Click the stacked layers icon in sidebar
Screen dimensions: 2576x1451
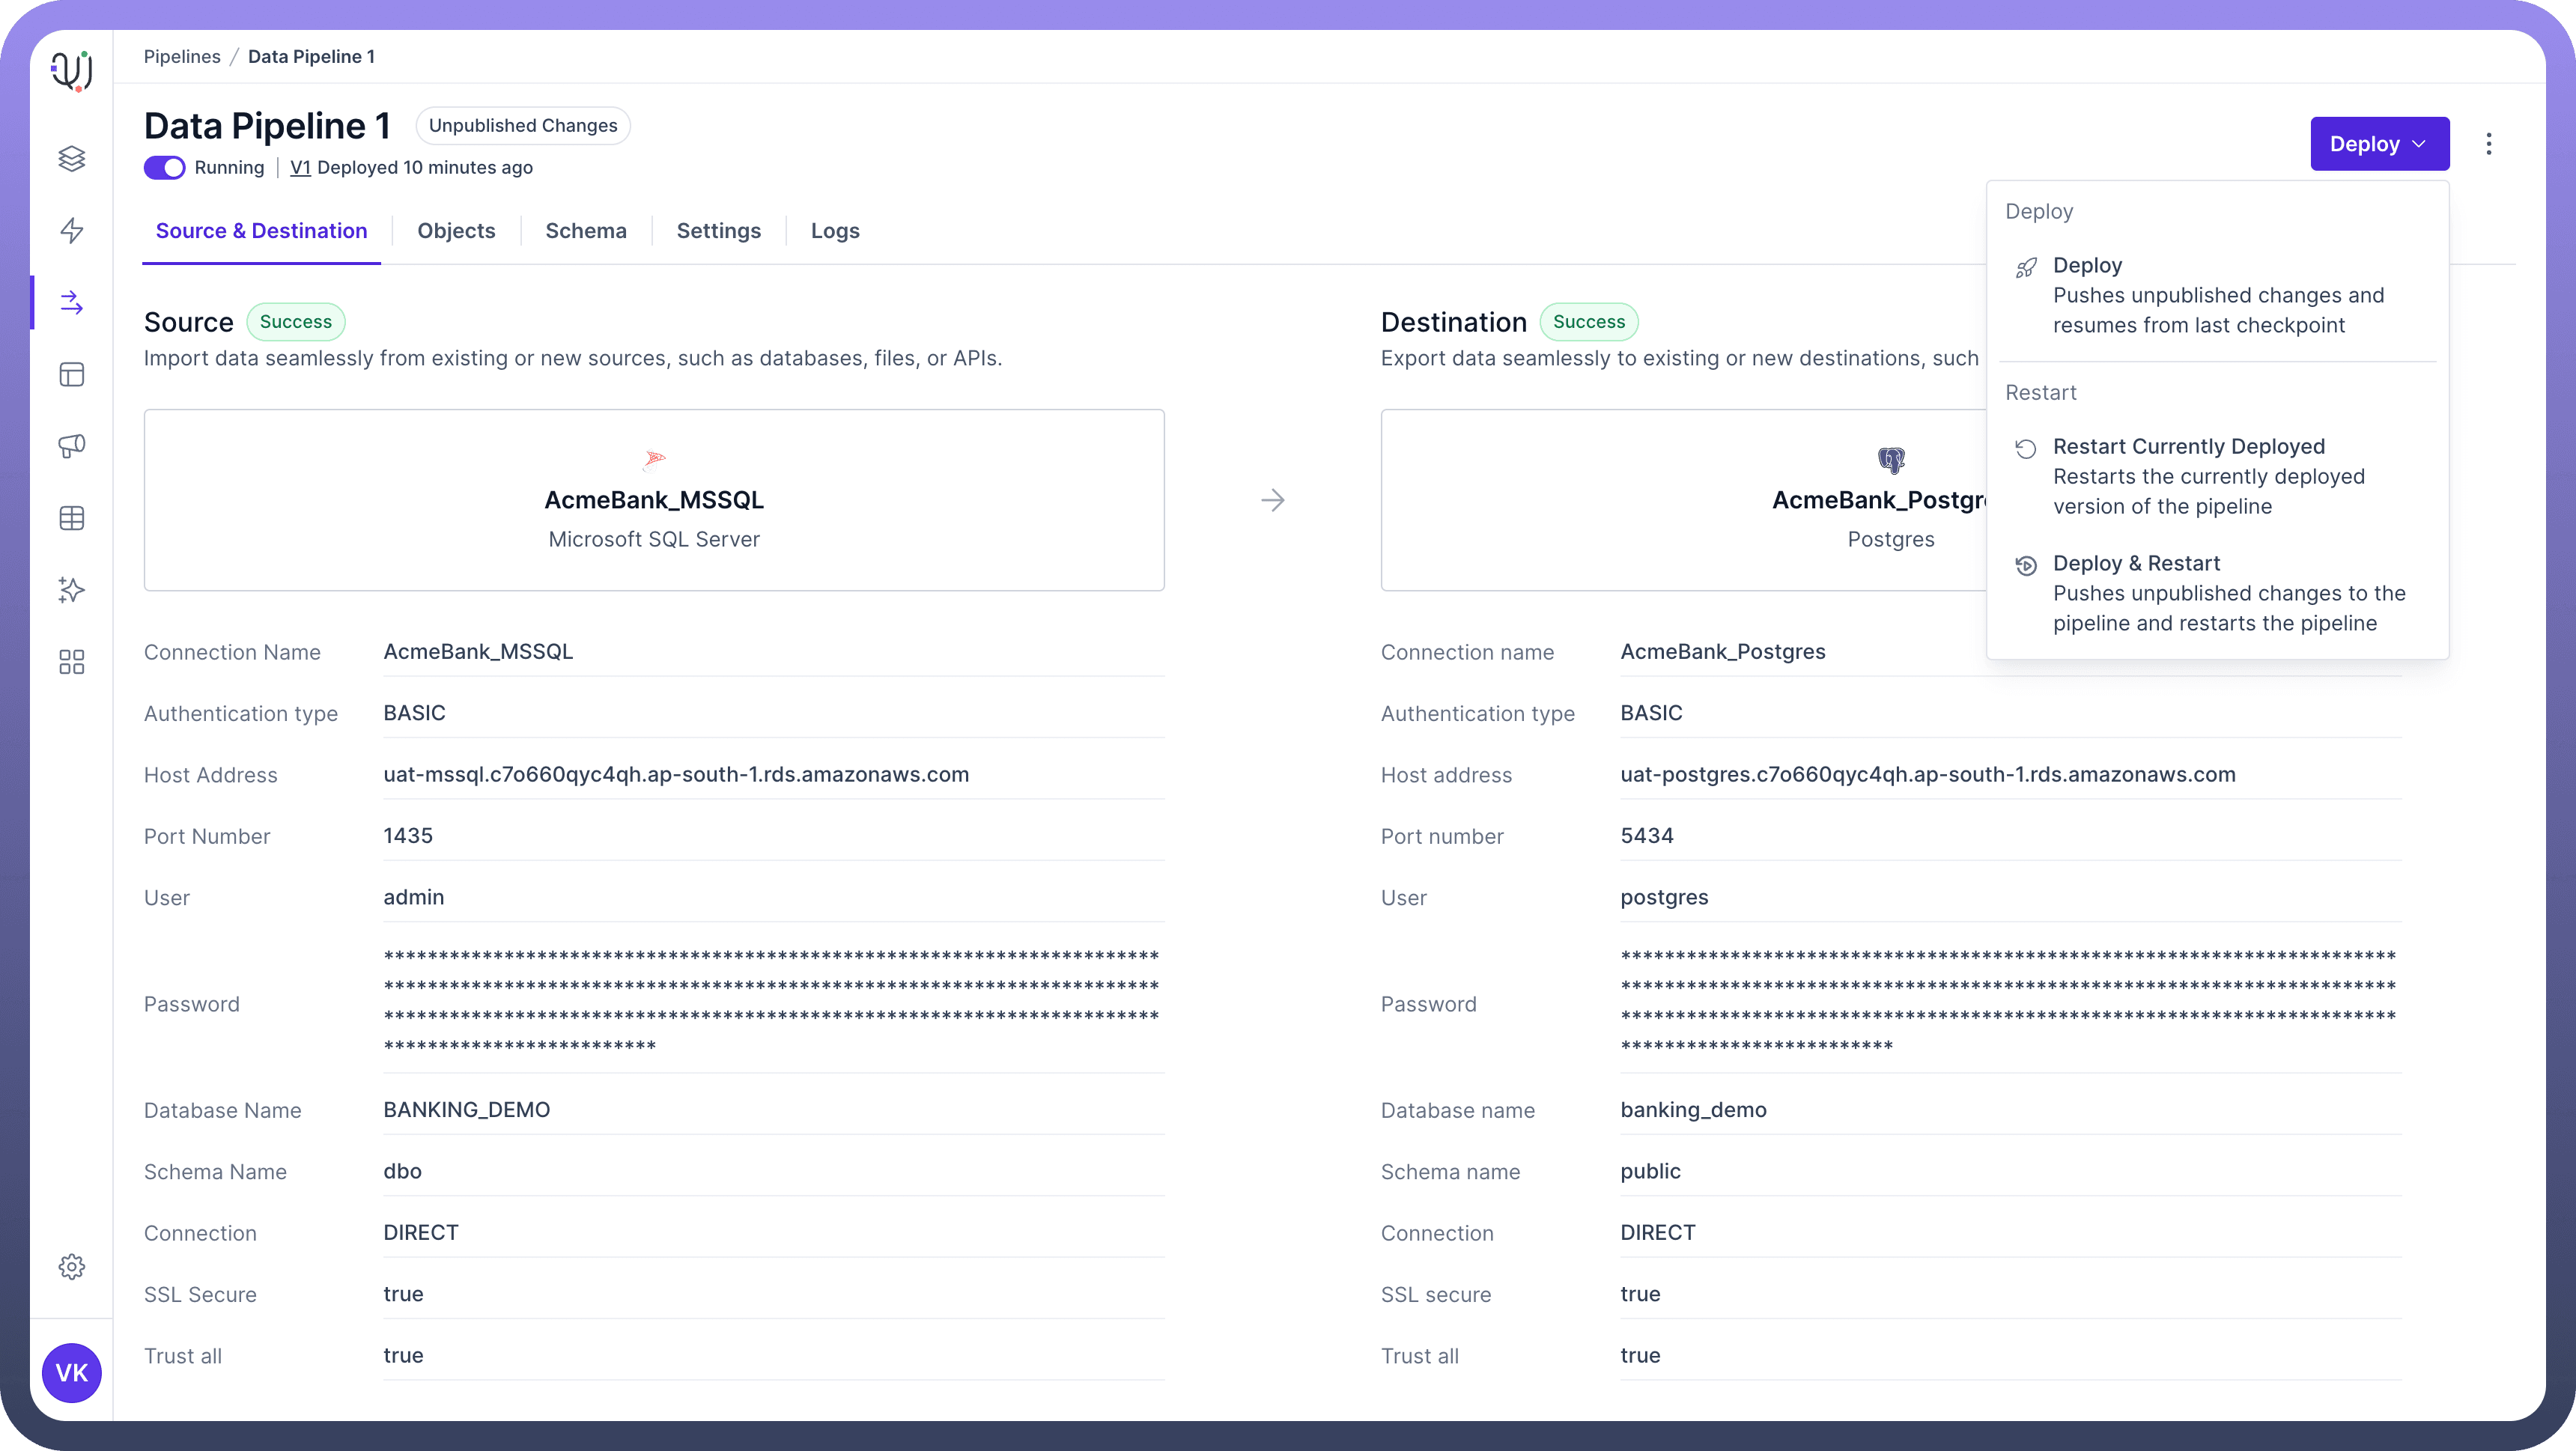click(x=71, y=159)
